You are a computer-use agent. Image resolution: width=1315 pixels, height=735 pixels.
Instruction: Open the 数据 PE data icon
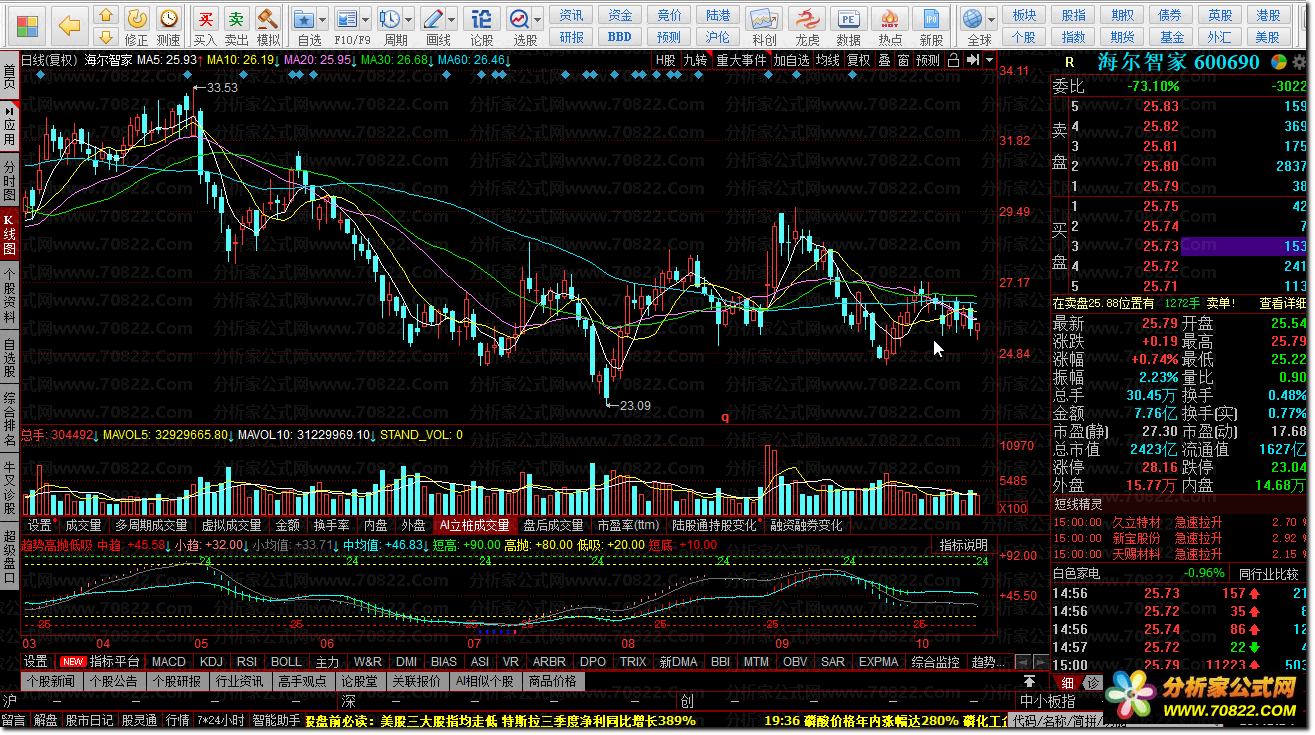click(x=848, y=26)
